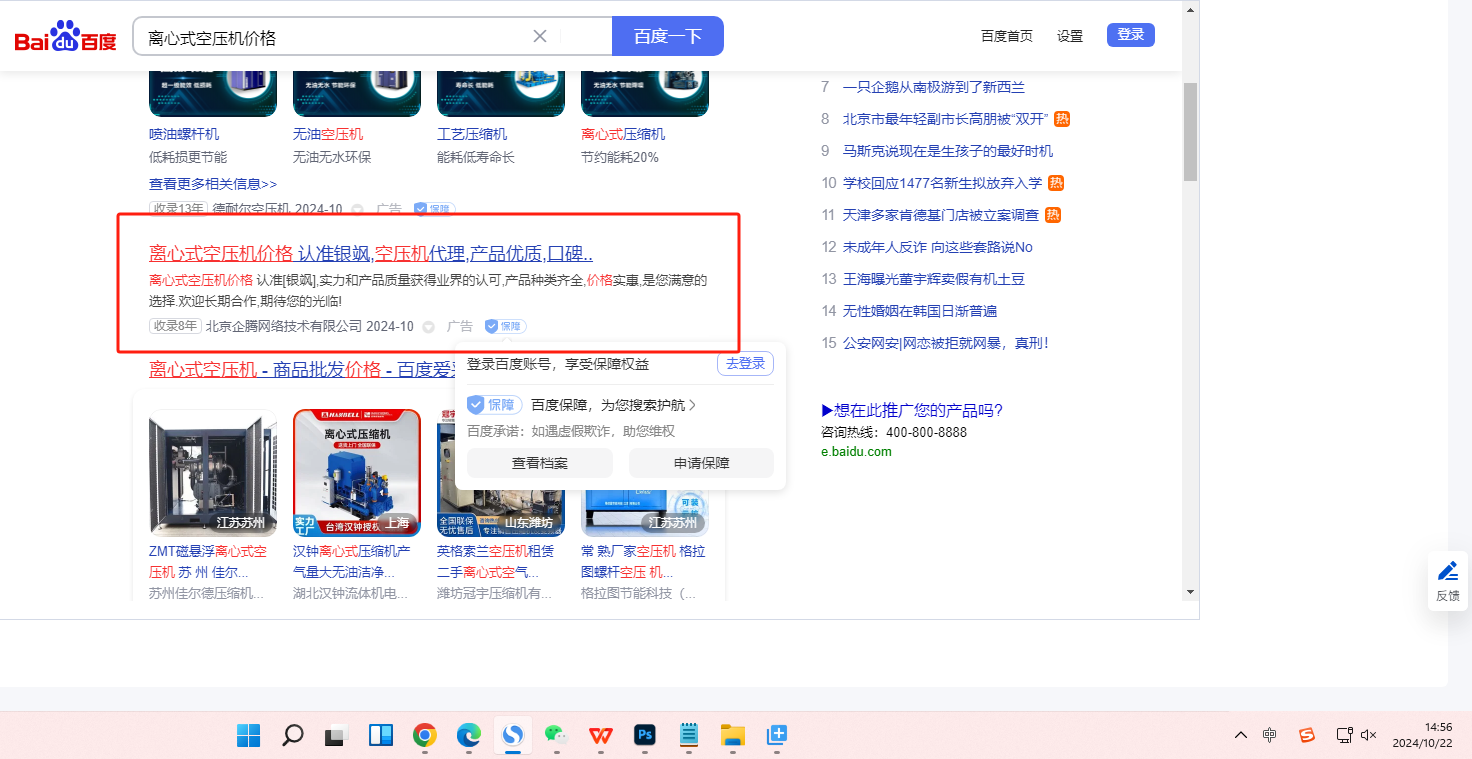This screenshot has height=759, width=1472.
Task: Open 设置 in top navigation
Action: 1070,36
